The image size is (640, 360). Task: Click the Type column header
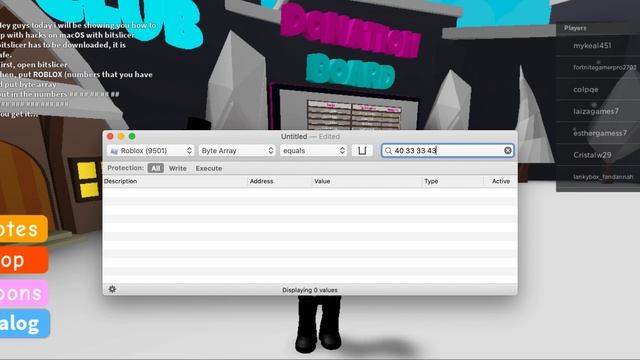[x=452, y=181]
